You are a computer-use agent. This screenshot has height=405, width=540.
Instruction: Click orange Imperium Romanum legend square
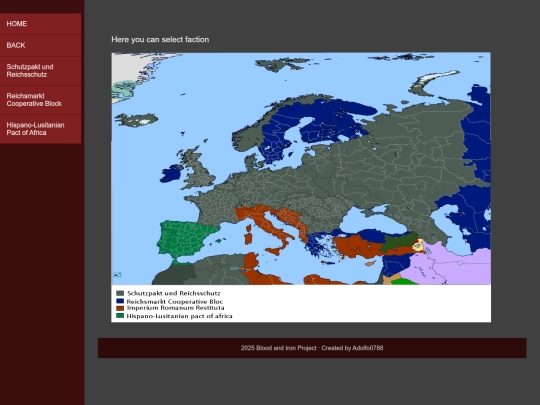coord(120,308)
